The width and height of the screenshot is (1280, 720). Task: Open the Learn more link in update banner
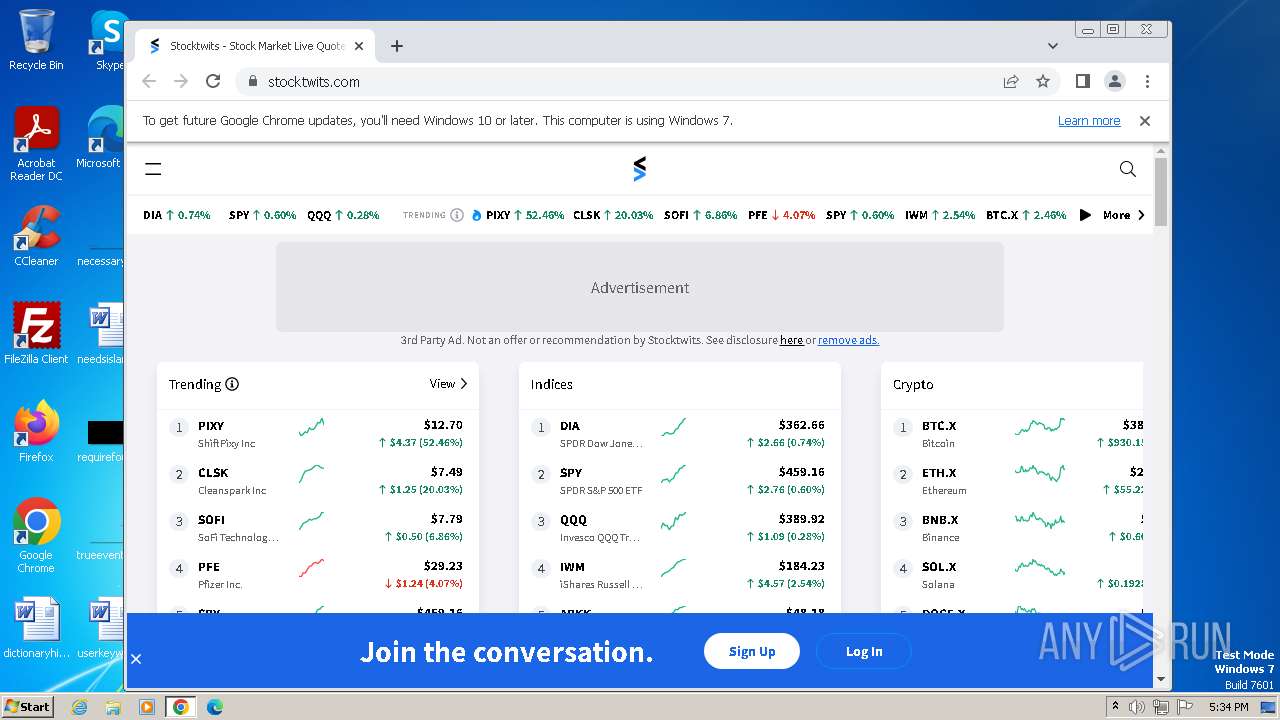tap(1089, 121)
